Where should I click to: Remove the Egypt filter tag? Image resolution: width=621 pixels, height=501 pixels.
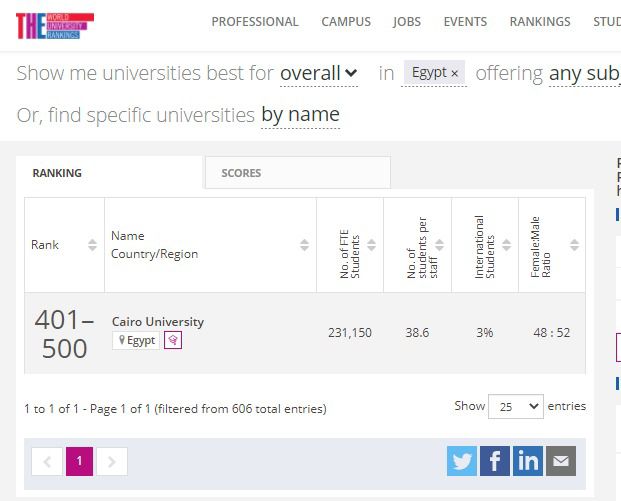coord(454,73)
